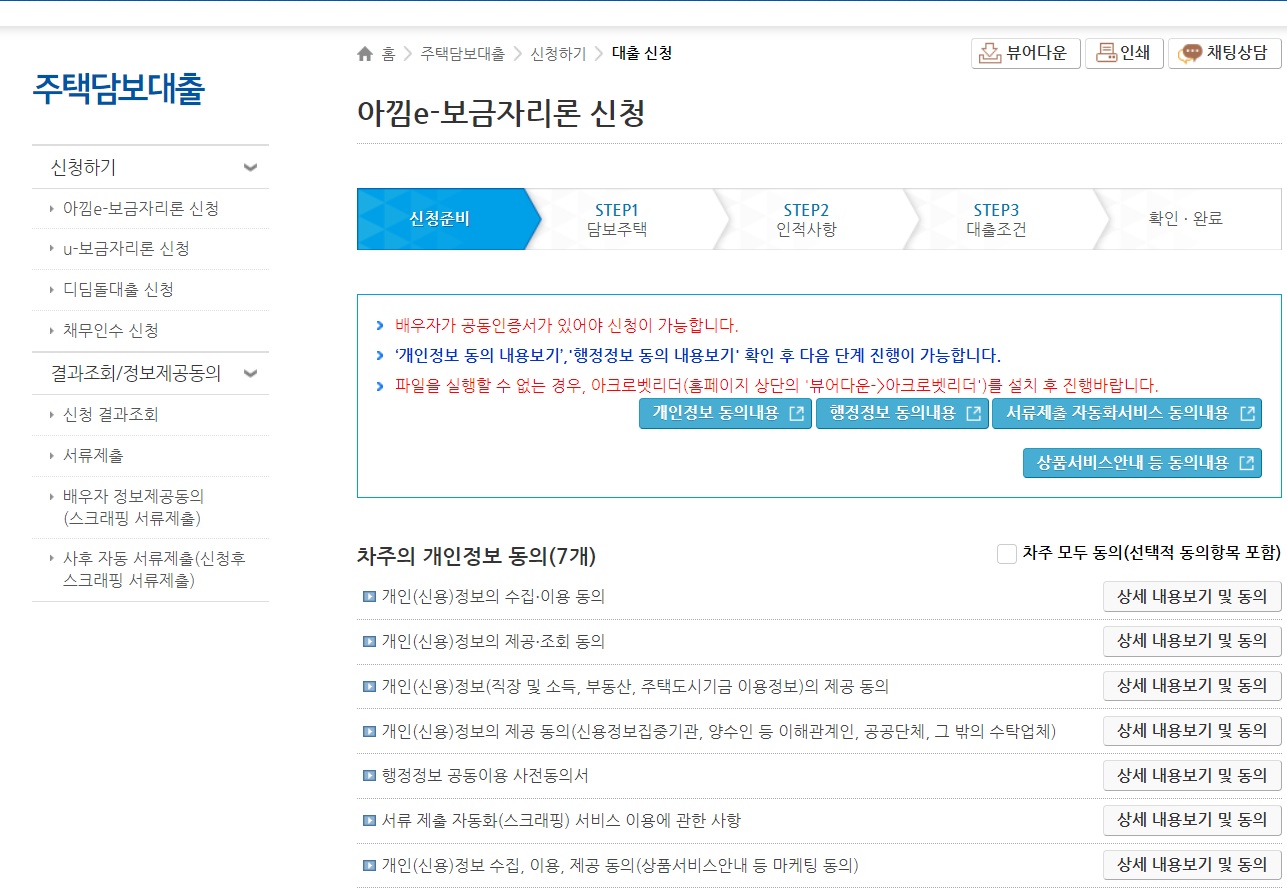Open 서류제출 자동화서비스 동의내용 document
The image size is (1287, 891).
coord(1127,413)
